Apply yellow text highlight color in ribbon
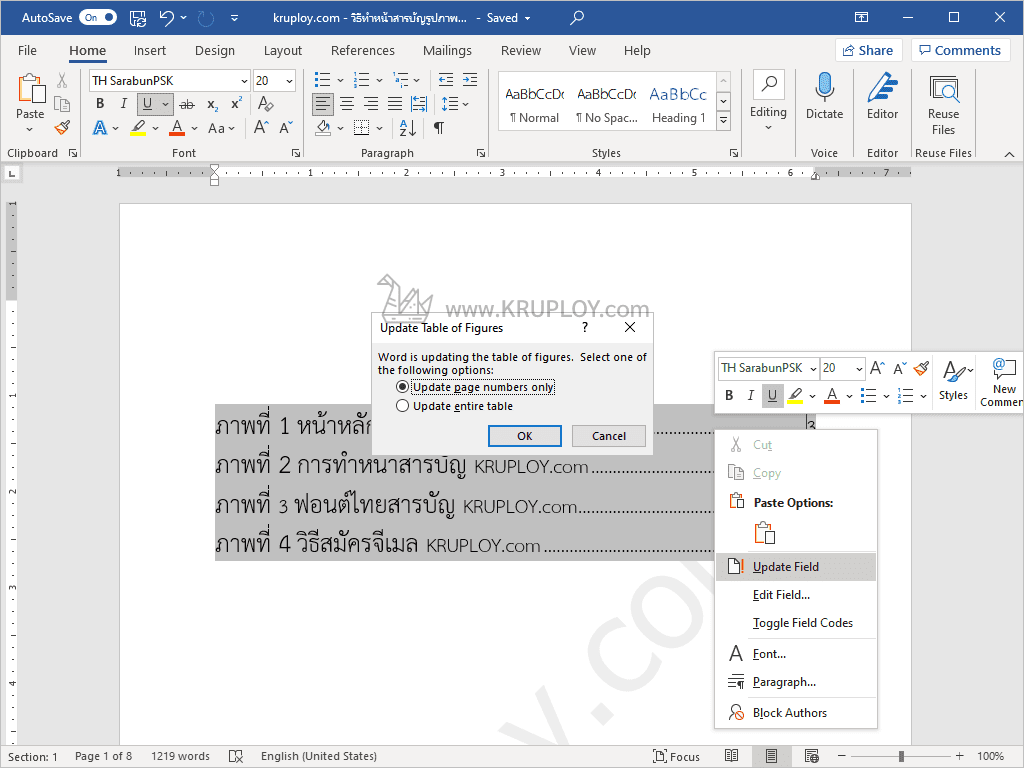 tap(138, 127)
